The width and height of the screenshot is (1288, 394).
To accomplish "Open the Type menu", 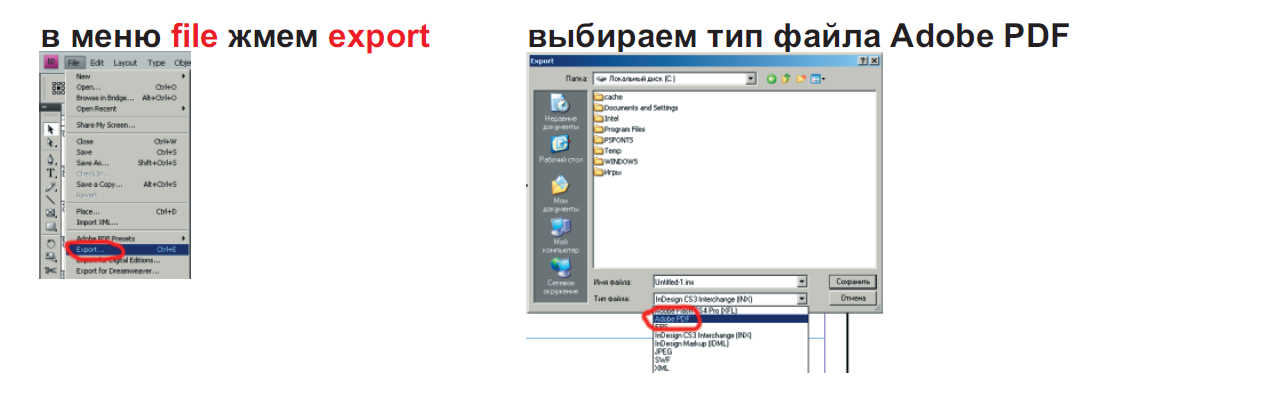I will (156, 62).
